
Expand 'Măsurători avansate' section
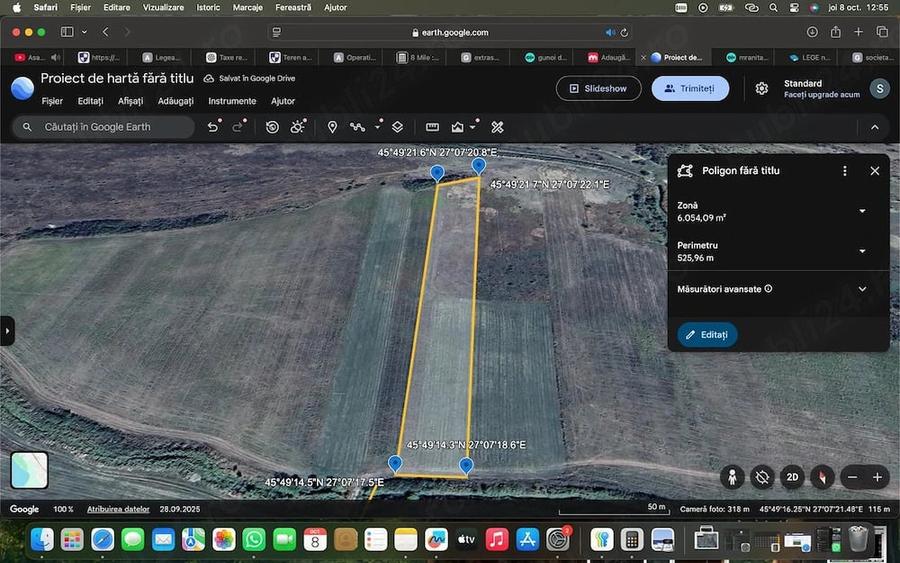[862, 289]
